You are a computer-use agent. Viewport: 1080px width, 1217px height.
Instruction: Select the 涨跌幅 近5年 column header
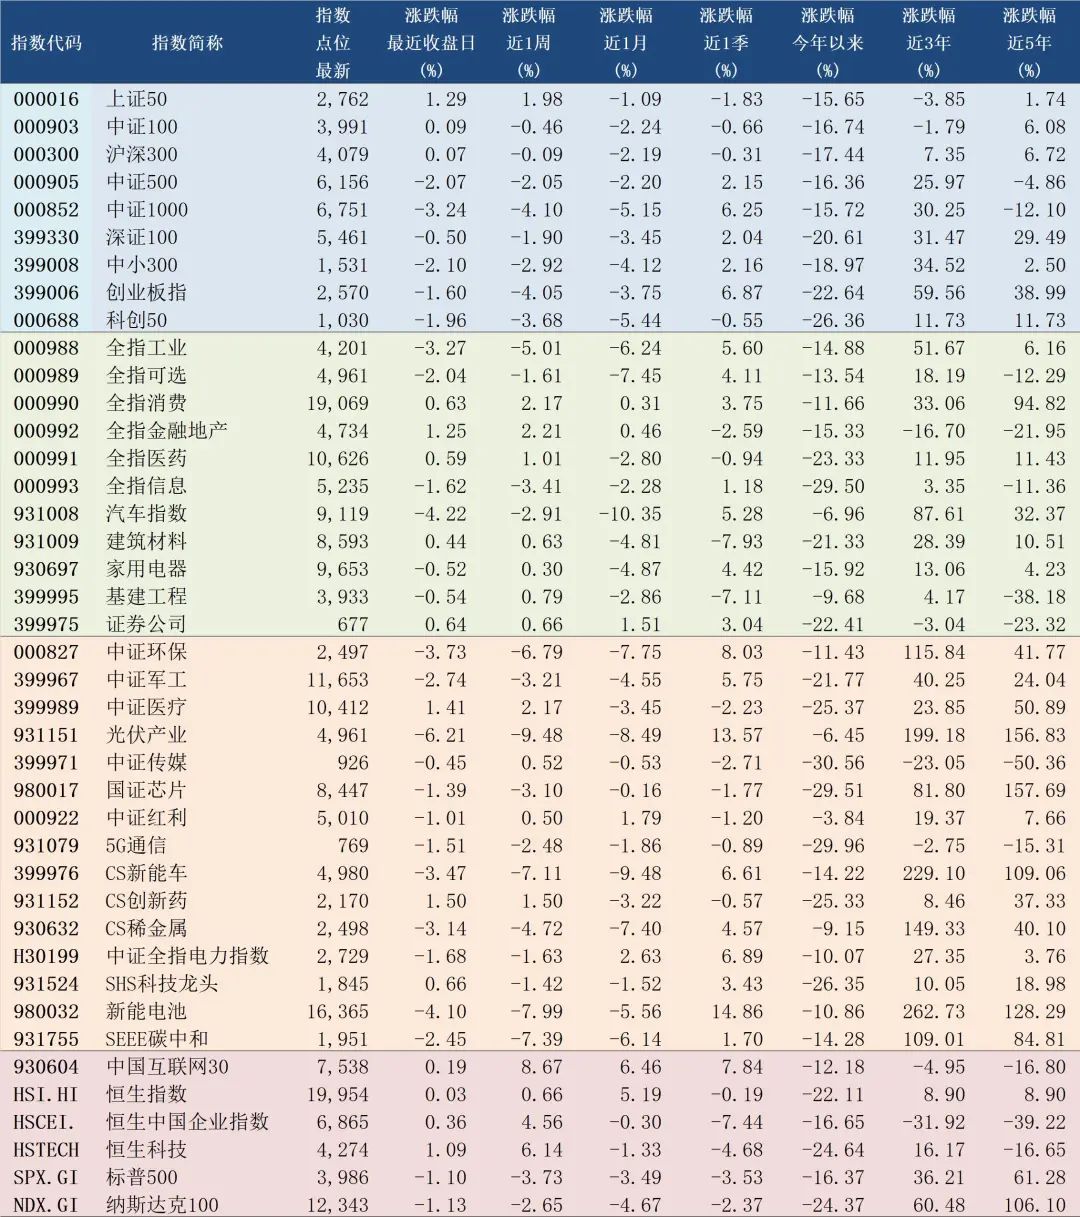click(x=1030, y=43)
